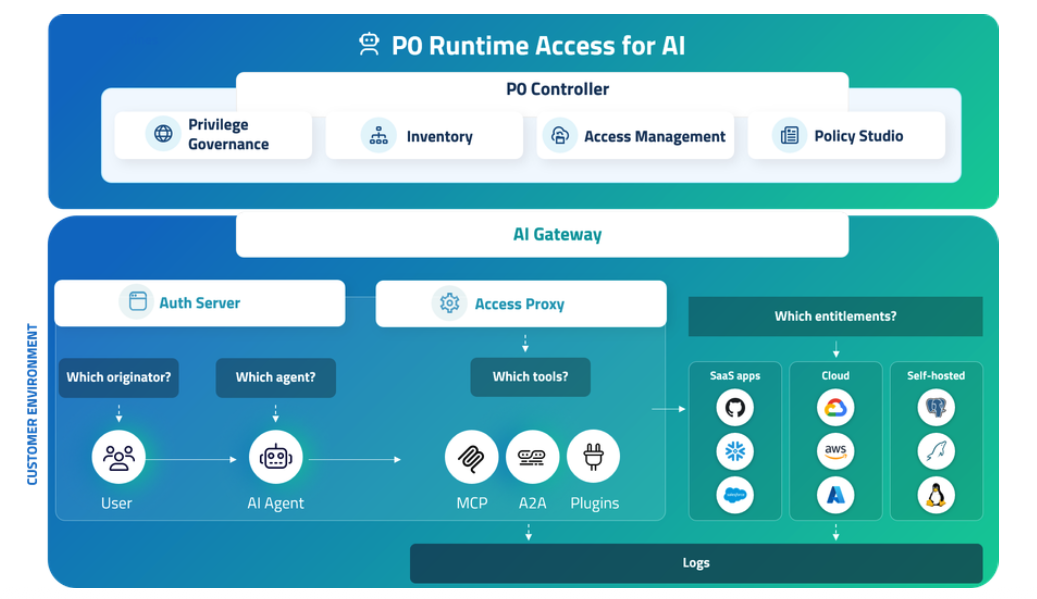
Task: Click the Salesforce icon under SaaS apps
Action: (735, 495)
